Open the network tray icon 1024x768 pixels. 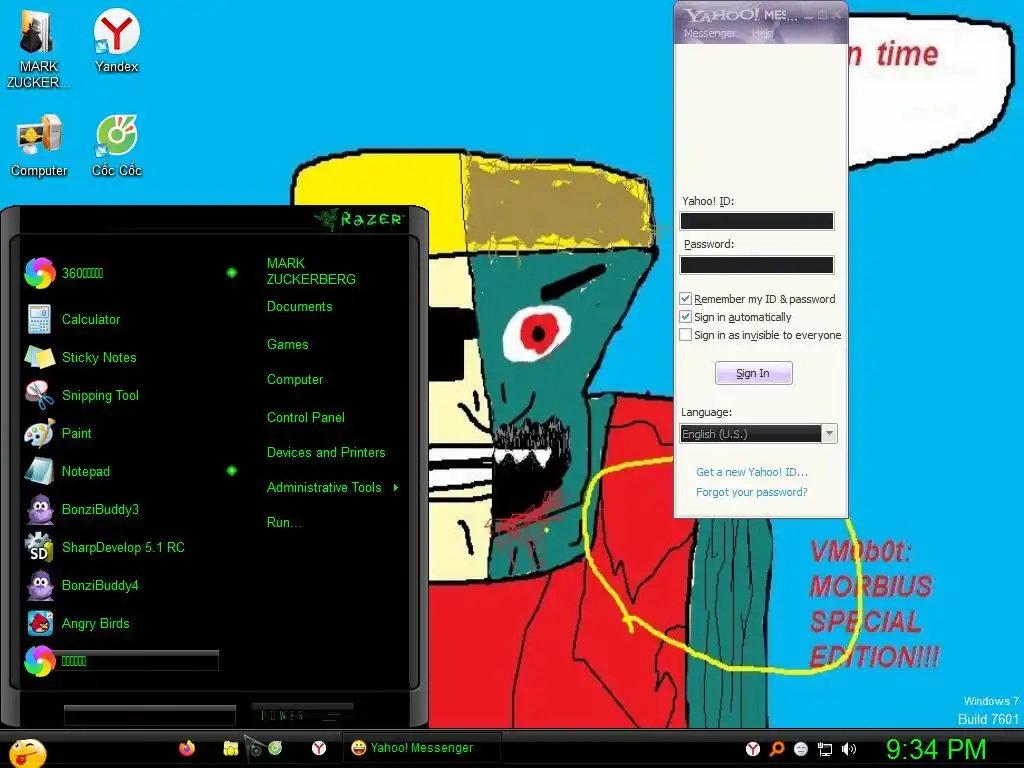point(825,749)
